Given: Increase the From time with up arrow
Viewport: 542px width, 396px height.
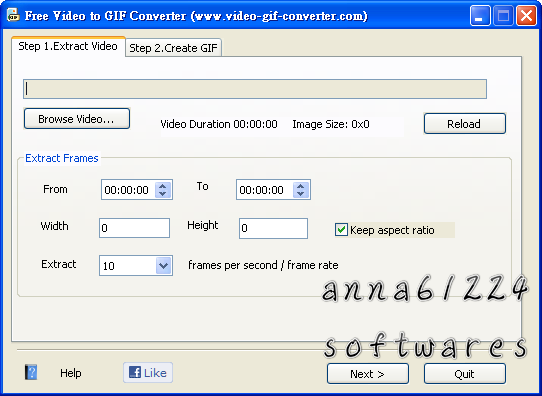Looking at the screenshot, I should tap(162, 186).
